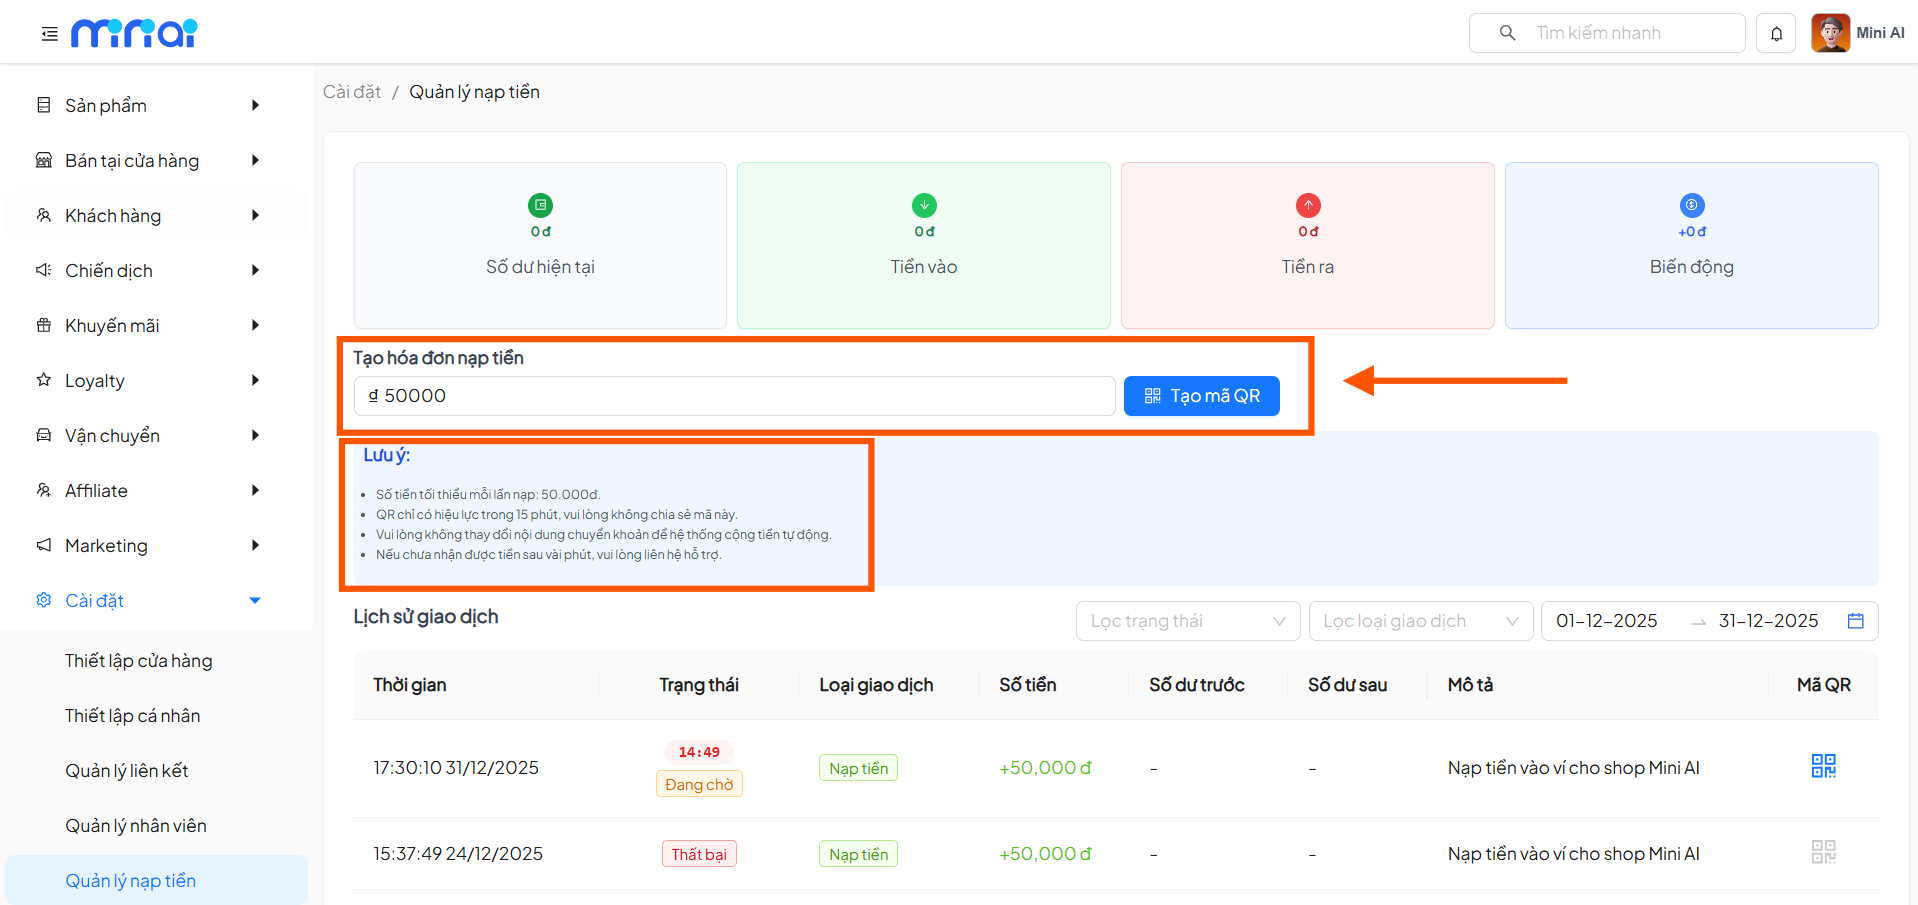Screen dimensions: 1918x905
Task: Open the hamburger menu next to the logo
Action: click(47, 32)
